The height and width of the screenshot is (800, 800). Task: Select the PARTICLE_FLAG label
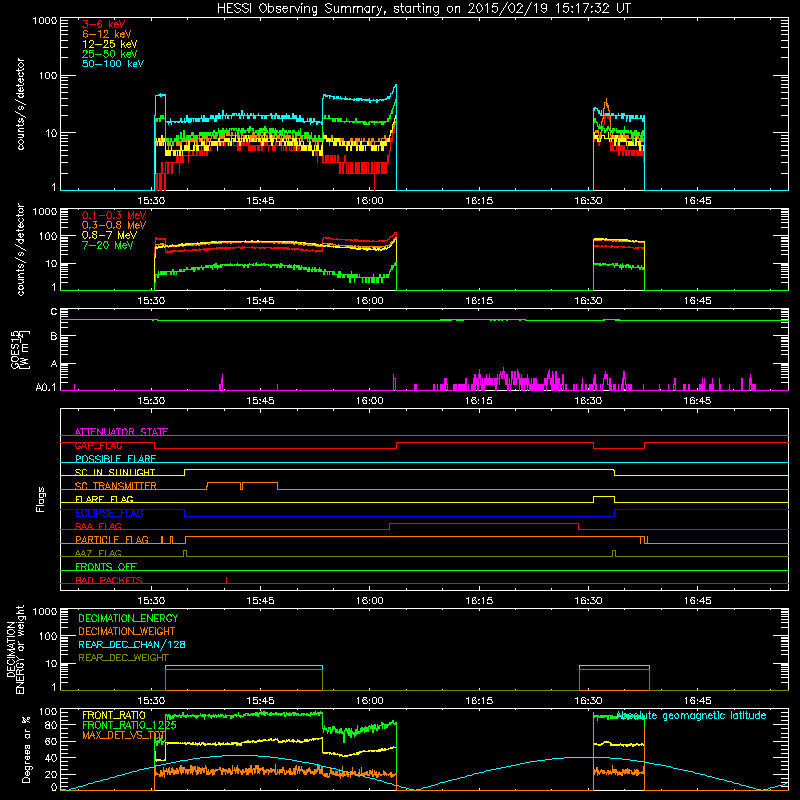tap(112, 540)
